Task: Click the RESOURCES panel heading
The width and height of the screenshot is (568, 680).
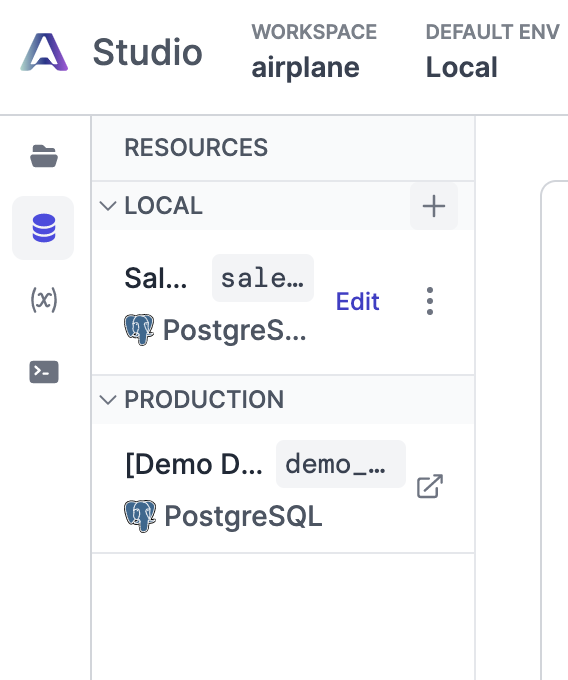Action: coord(196,147)
